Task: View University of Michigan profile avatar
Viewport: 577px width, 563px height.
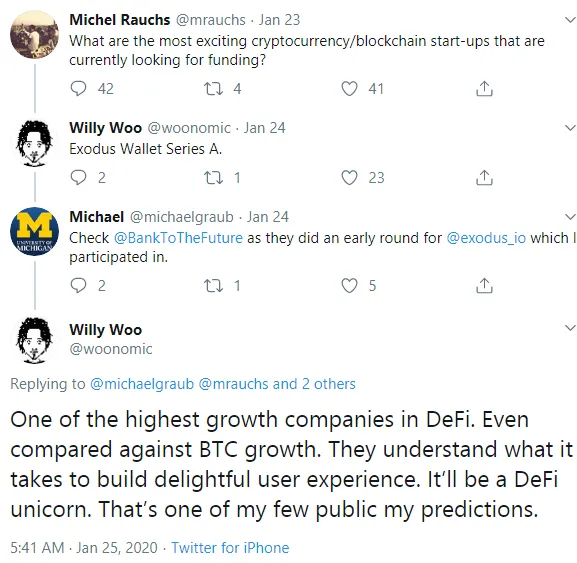Action: click(34, 231)
